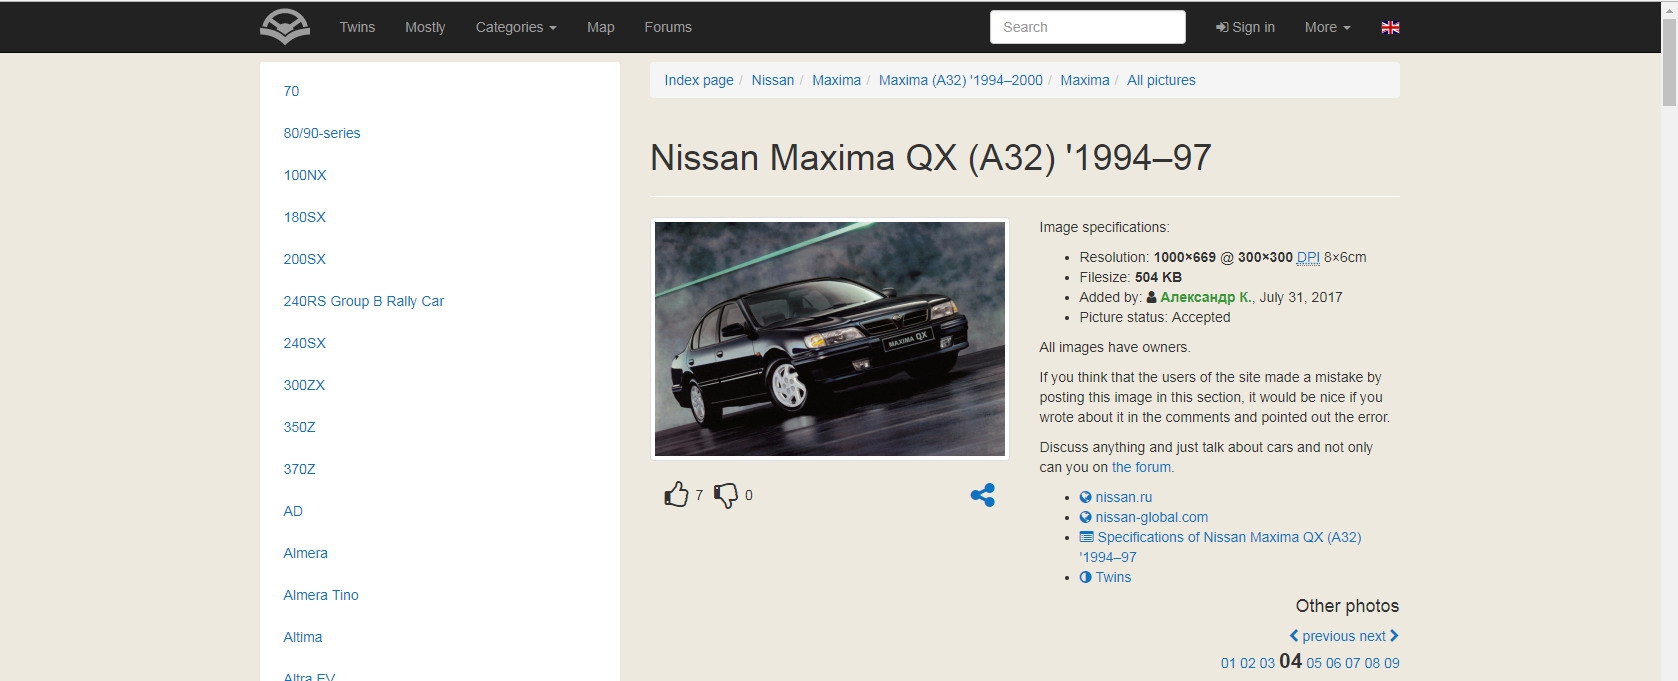Image resolution: width=1678 pixels, height=681 pixels.
Task: Click Nissan breadcrumb link
Action: (773, 80)
